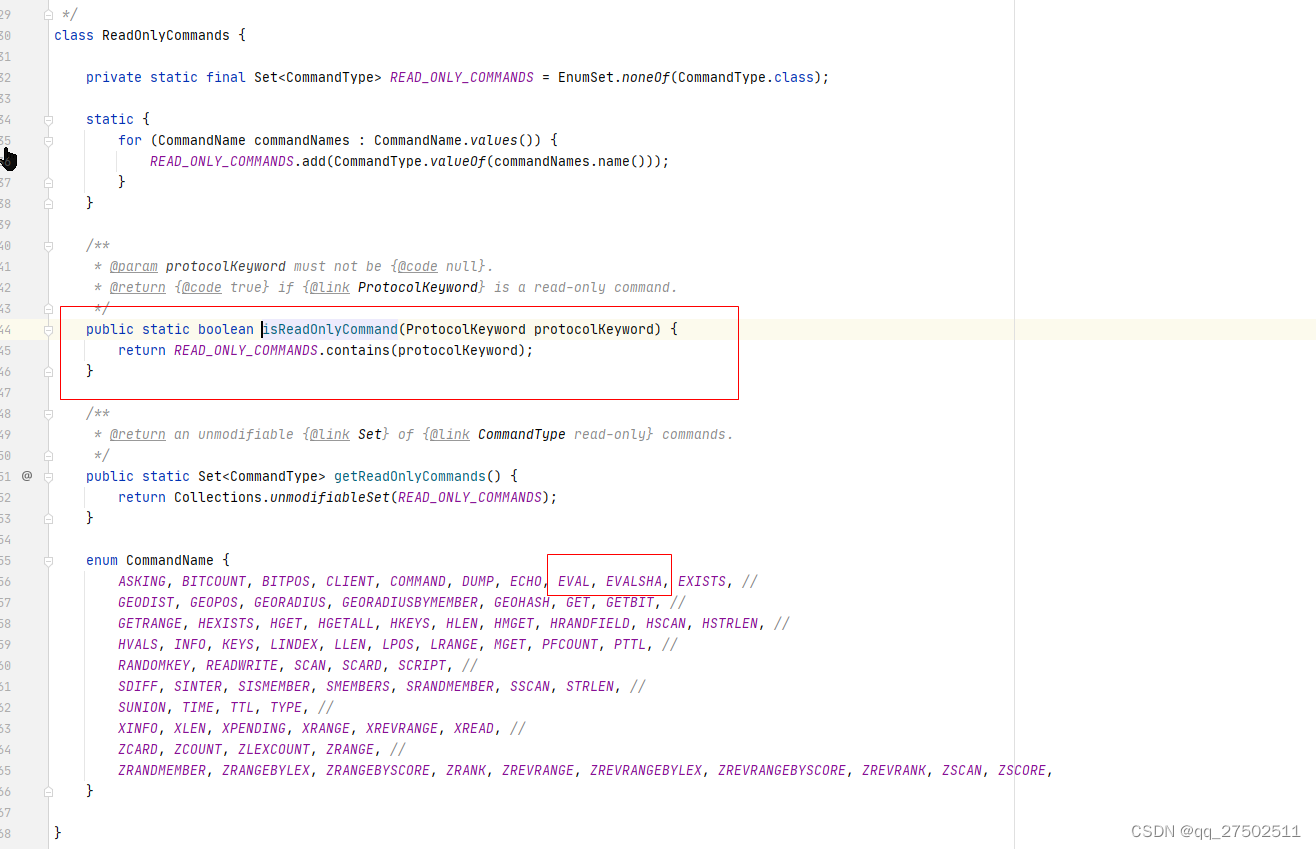Click the ZLEXCOUNT enum constant
This screenshot has width=1316, height=849.
click(x=274, y=749)
